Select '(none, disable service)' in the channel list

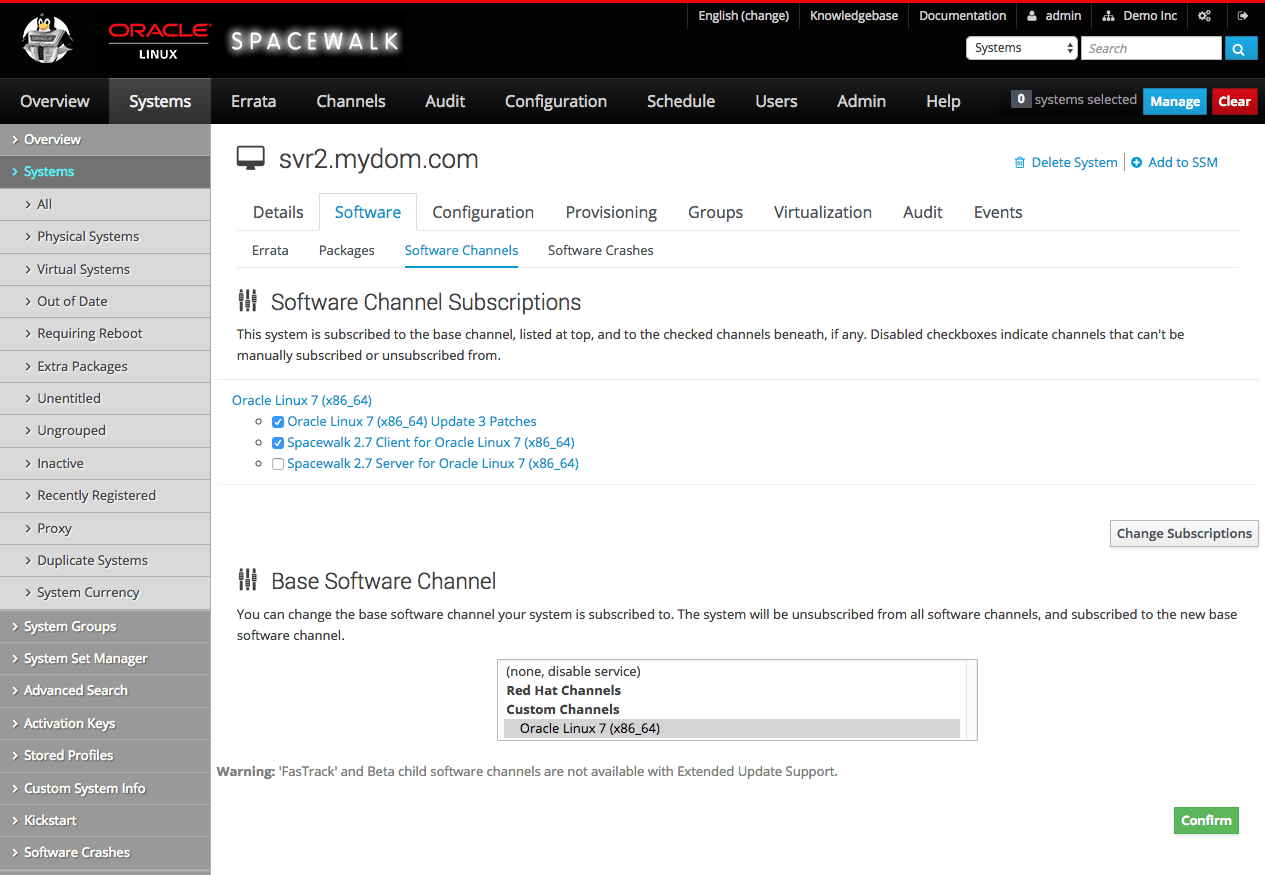[x=732, y=671]
